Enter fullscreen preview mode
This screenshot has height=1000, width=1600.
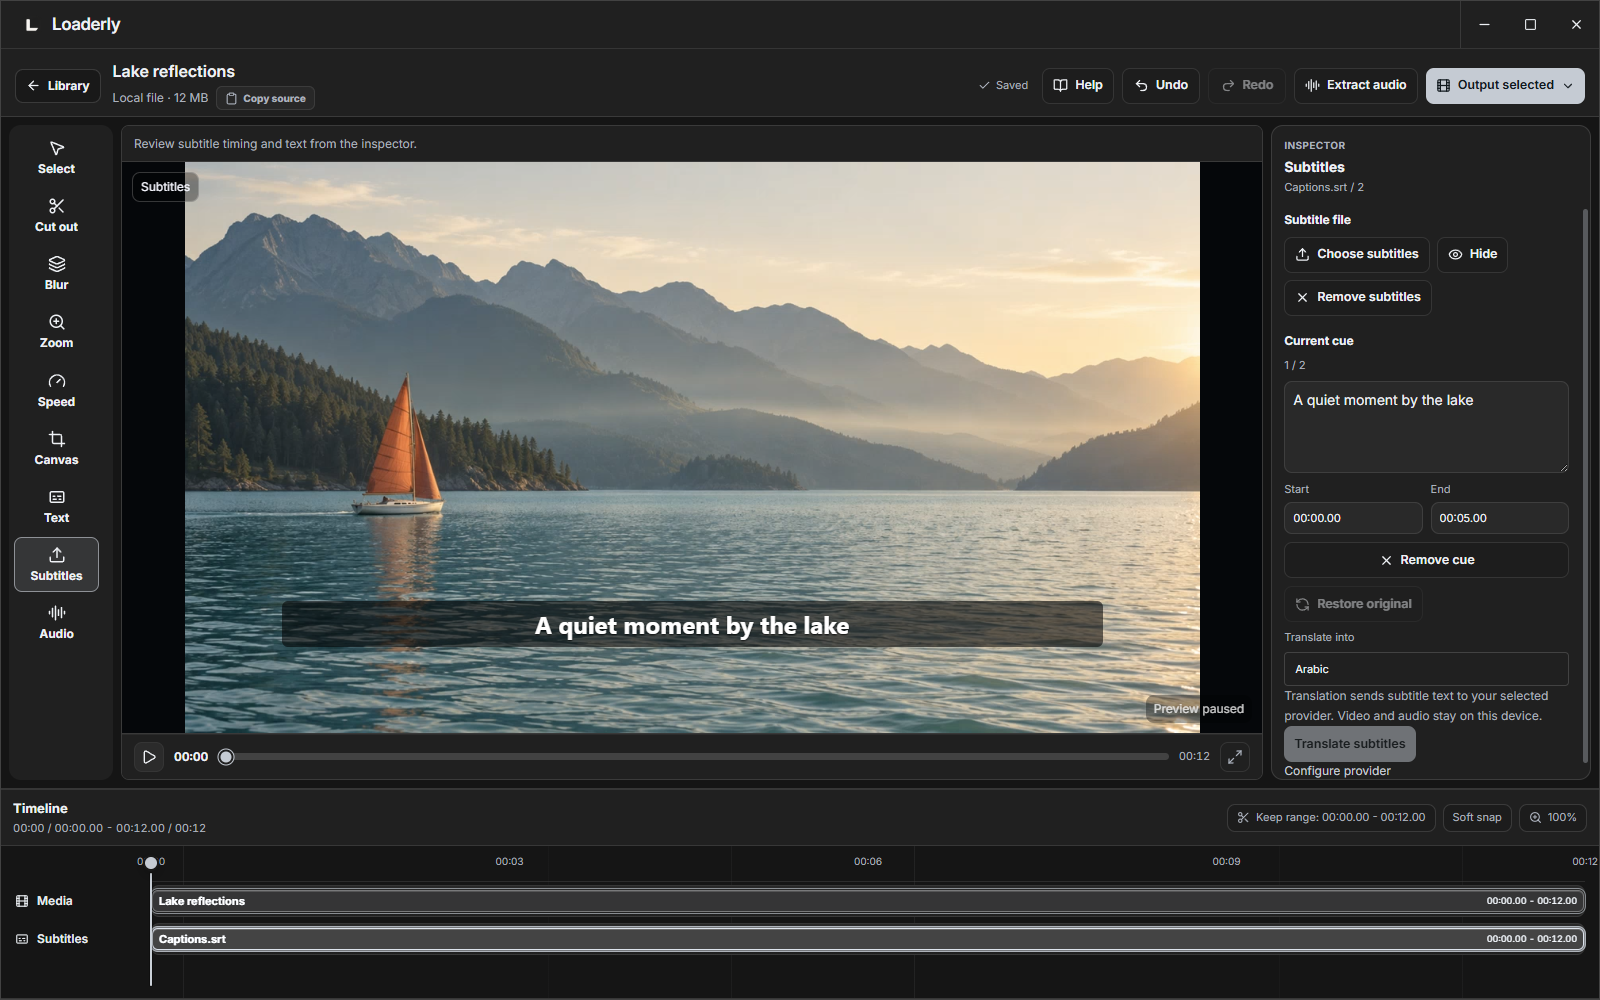(x=1235, y=757)
